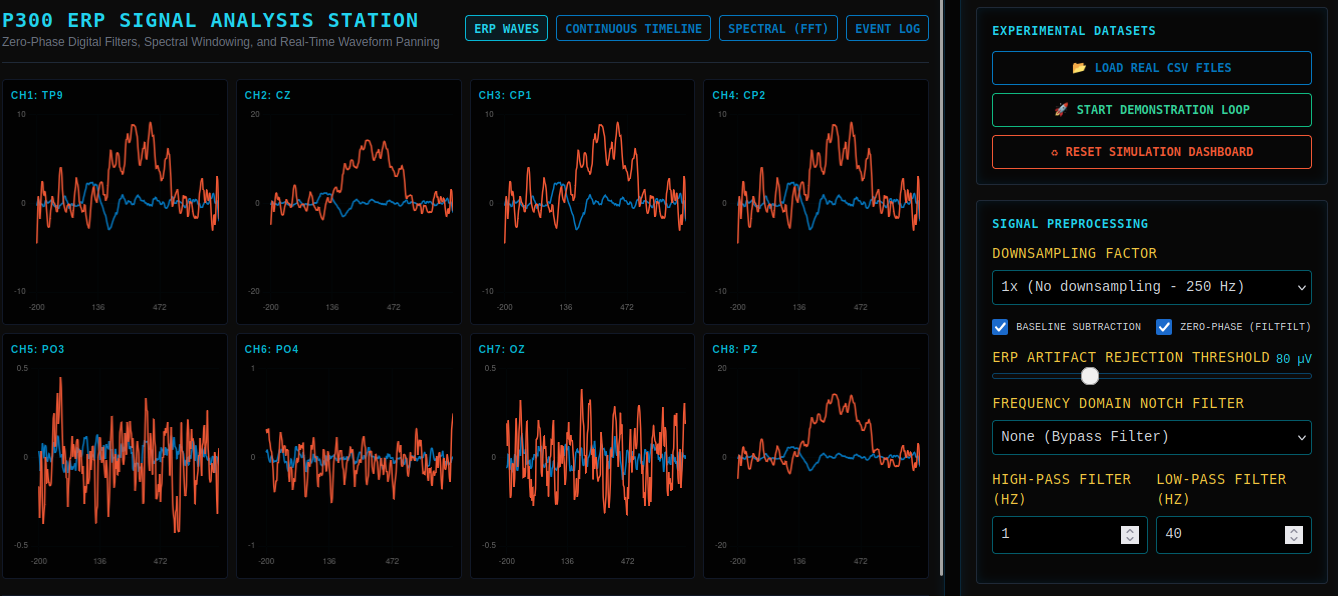Open the SPECTRAL (FFT) tab
Image resolution: width=1338 pixels, height=596 pixels.
coord(779,29)
